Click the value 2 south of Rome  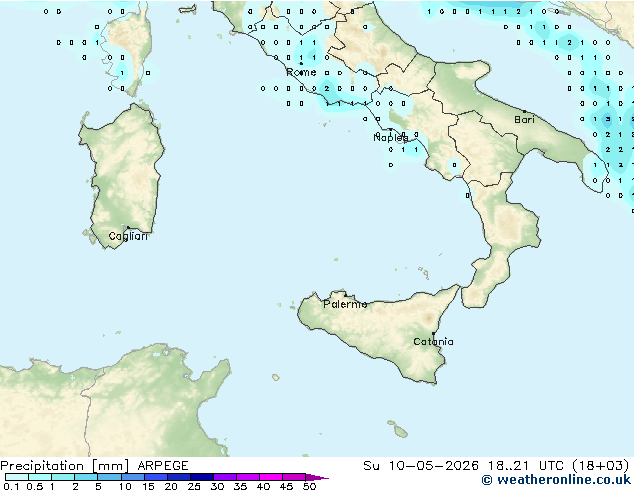327,89
